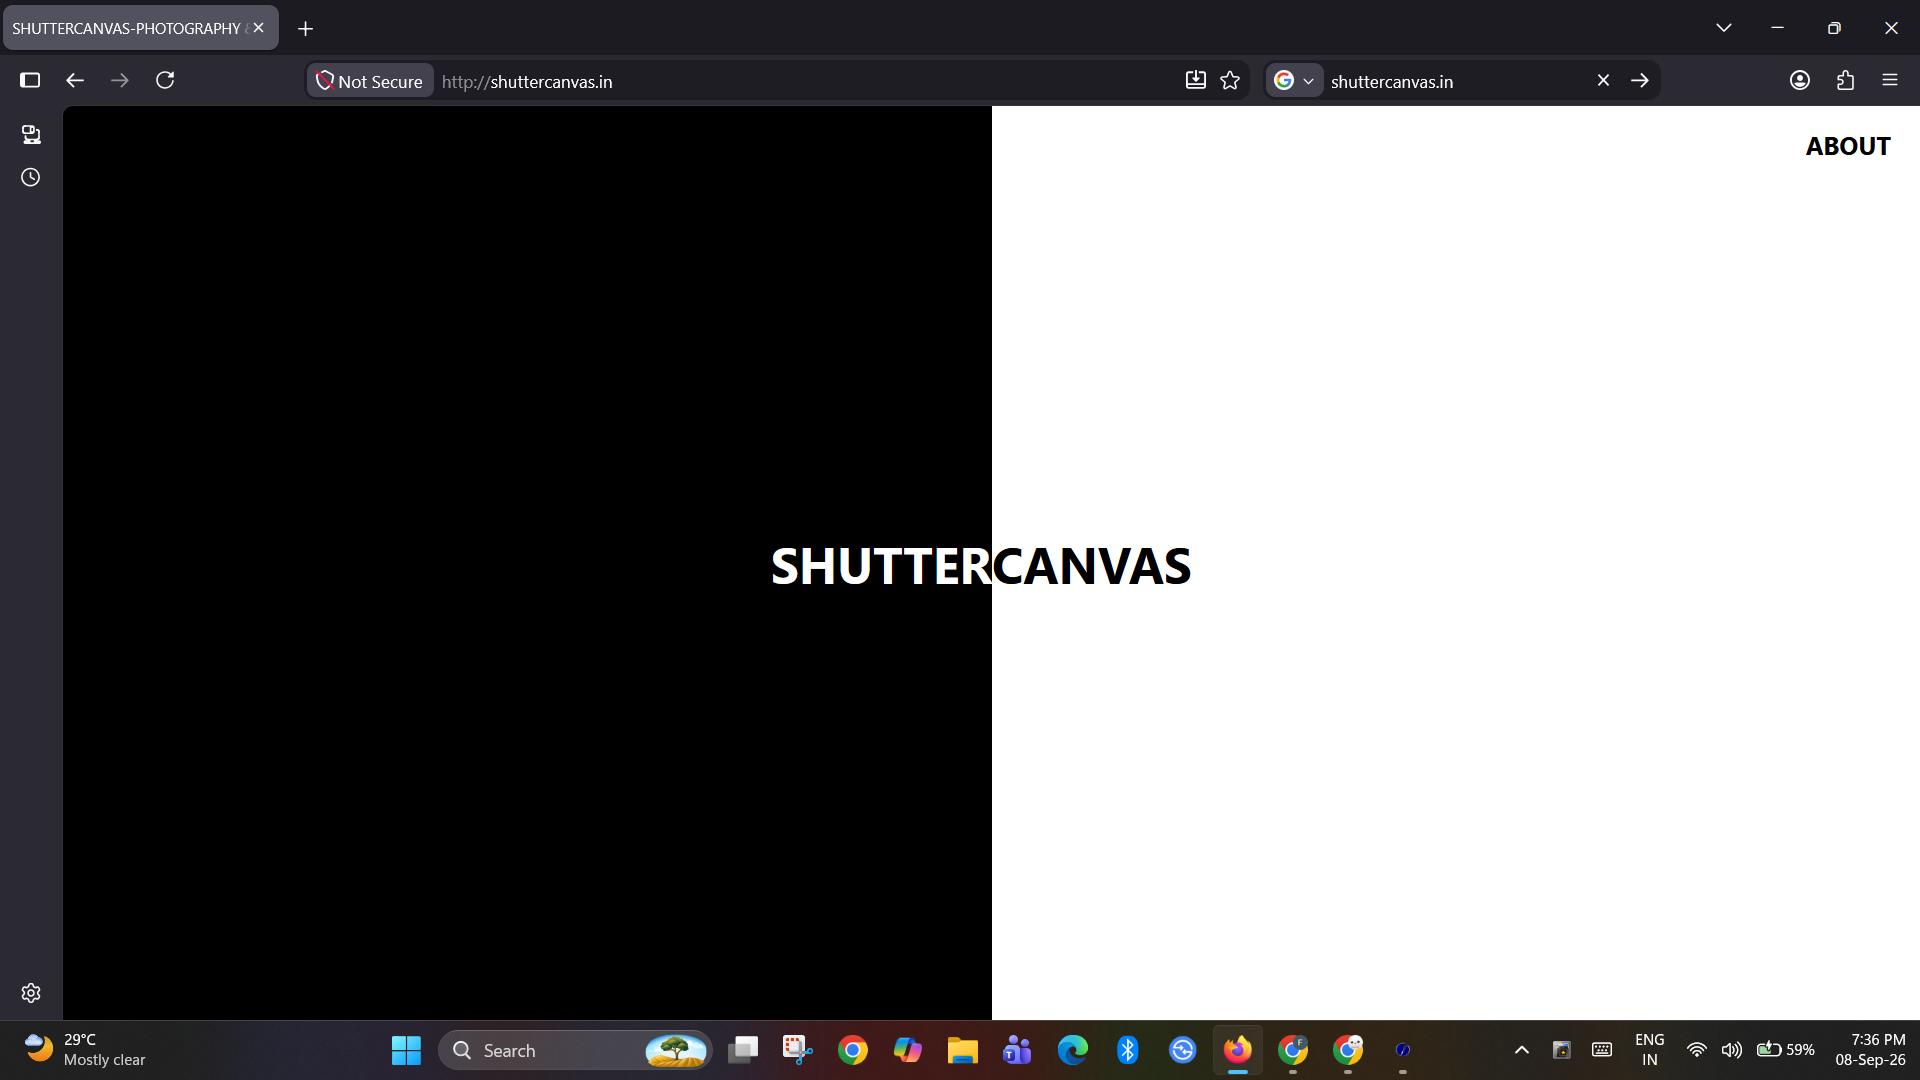Bookmark this page with star icon
Image resolution: width=1920 pixels, height=1080 pixels.
pyautogui.click(x=1230, y=80)
